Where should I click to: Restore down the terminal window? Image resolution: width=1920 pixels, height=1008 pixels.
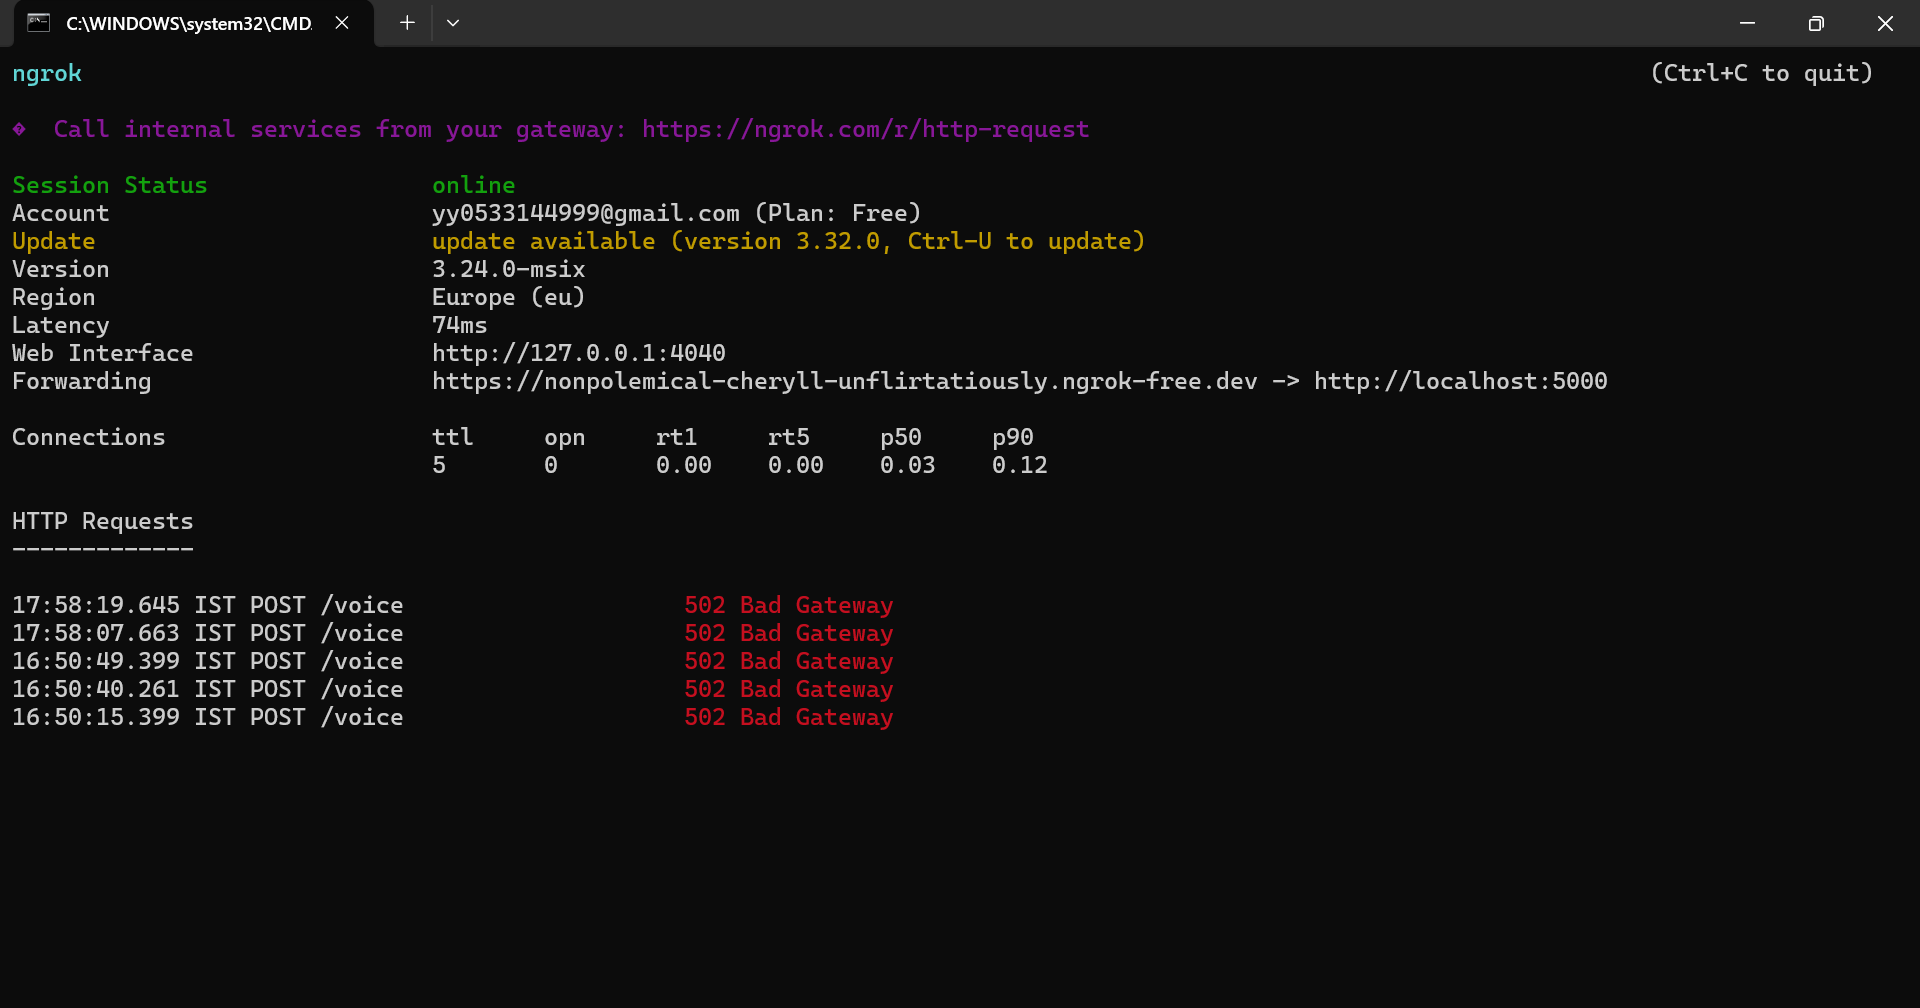1816,23
